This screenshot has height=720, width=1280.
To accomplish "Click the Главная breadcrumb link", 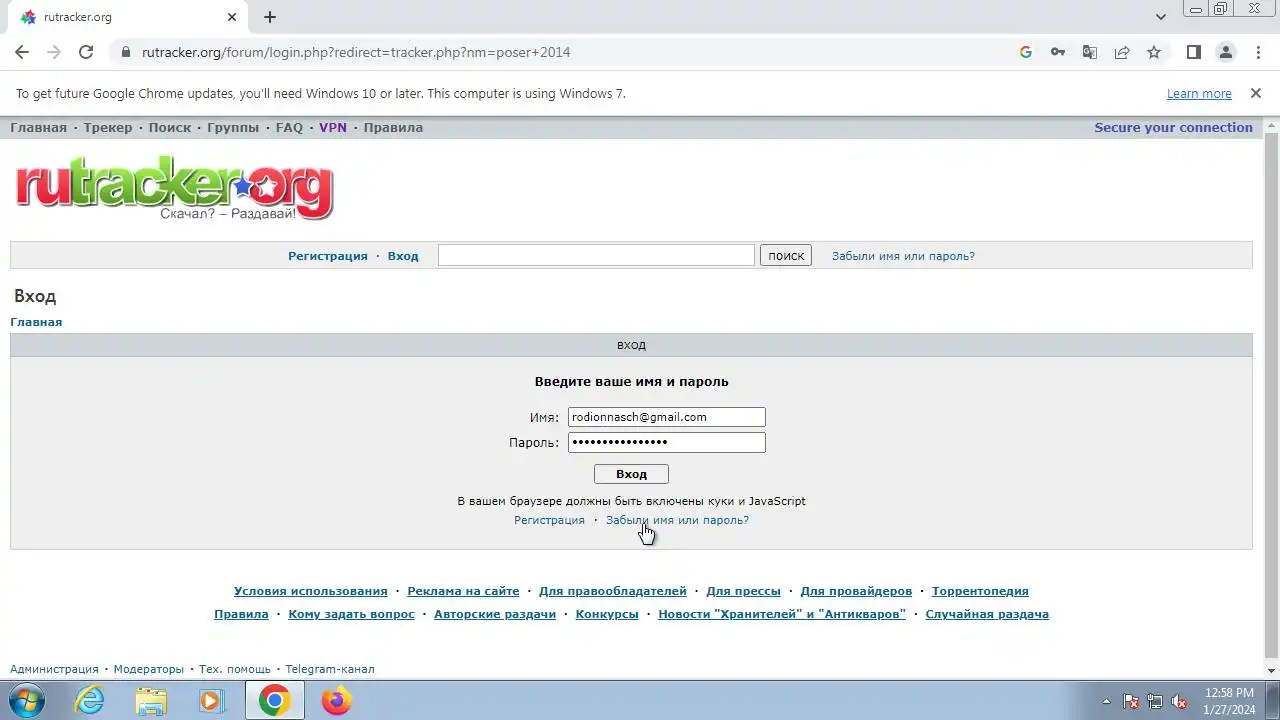I will 36,322.
